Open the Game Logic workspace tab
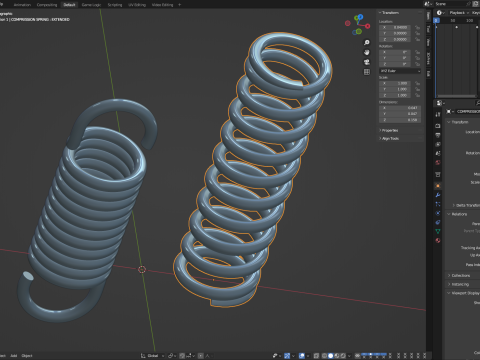Viewport: 480px width, 360px height. [91, 5]
